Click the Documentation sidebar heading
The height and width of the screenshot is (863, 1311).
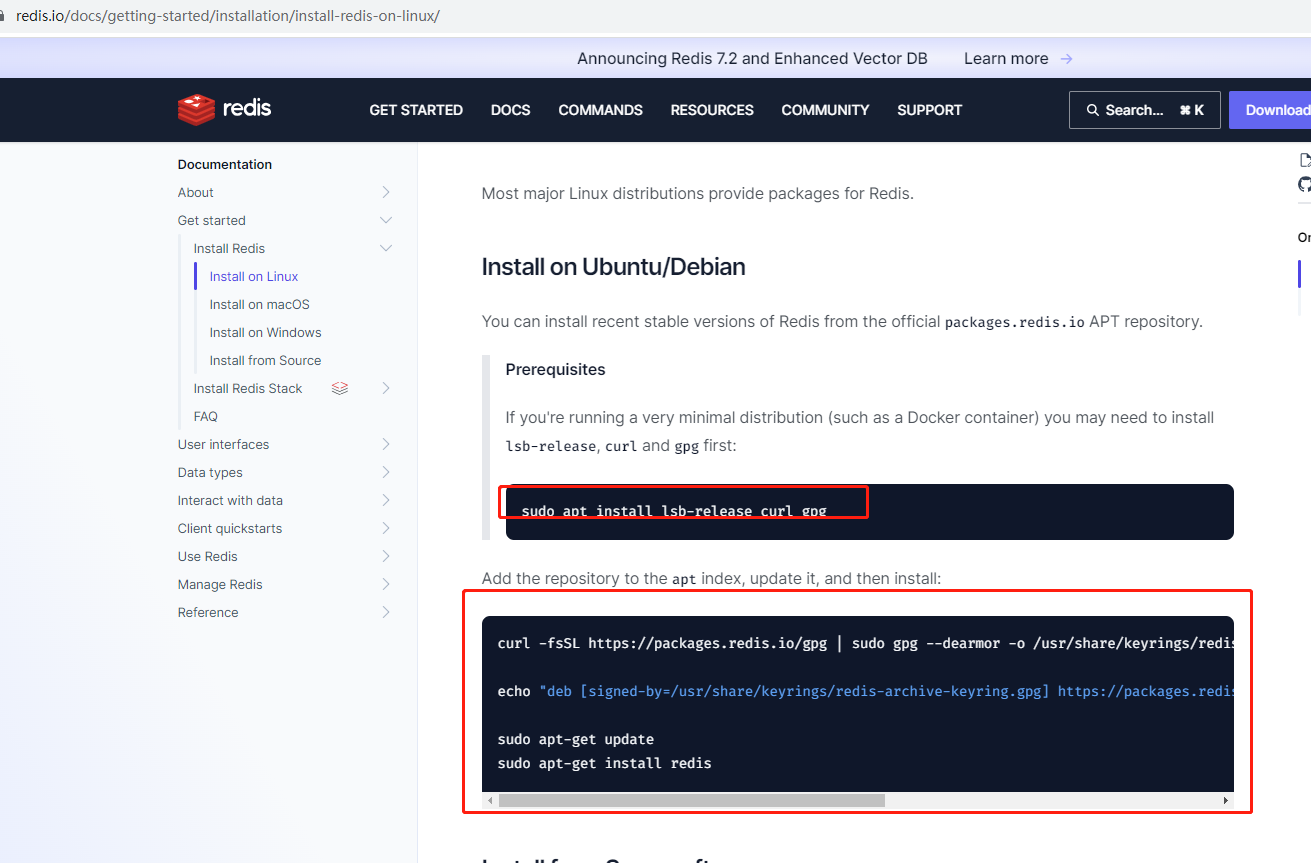tap(225, 164)
